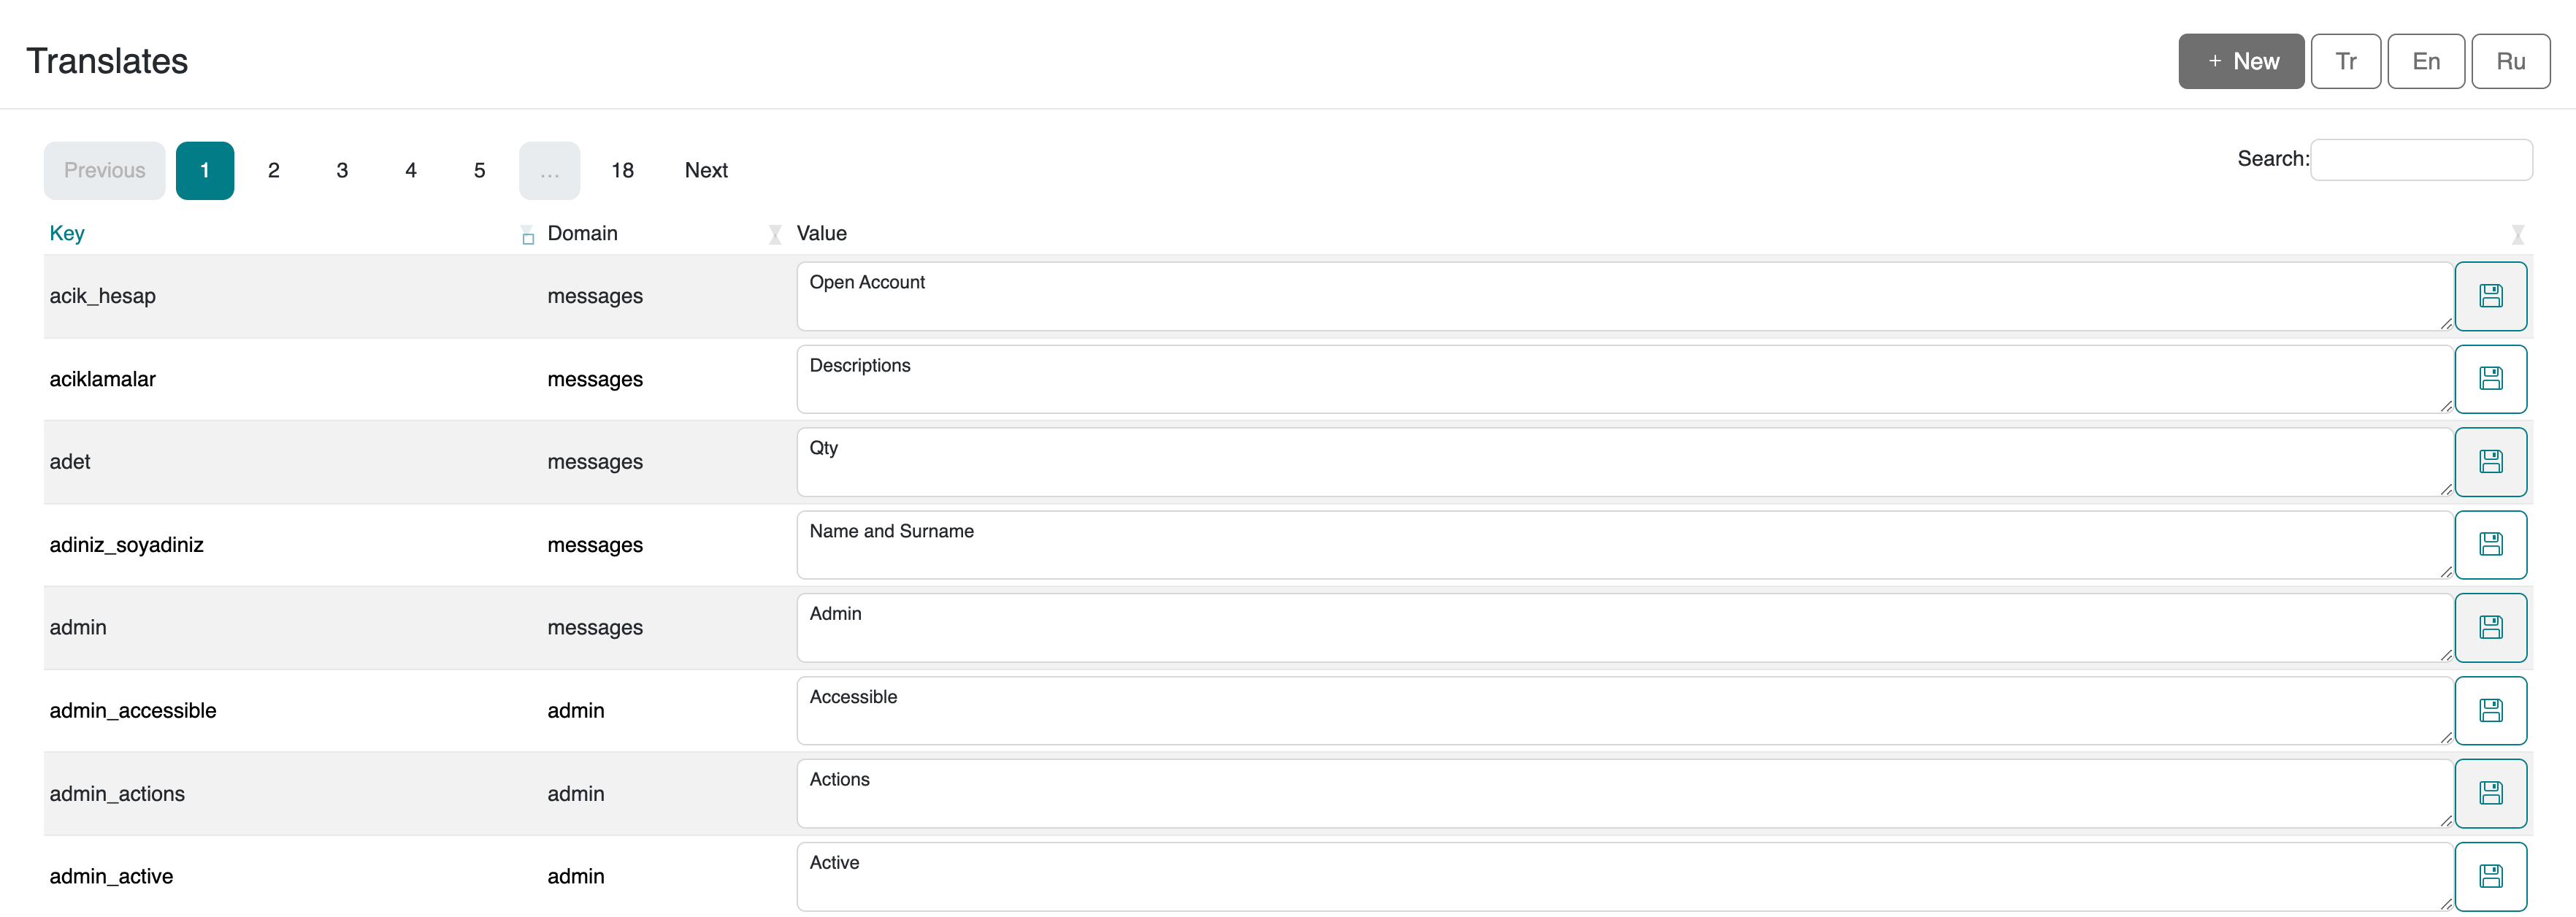Image resolution: width=2576 pixels, height=917 pixels.
Task: Sort table by Value column
Action: (x=821, y=233)
